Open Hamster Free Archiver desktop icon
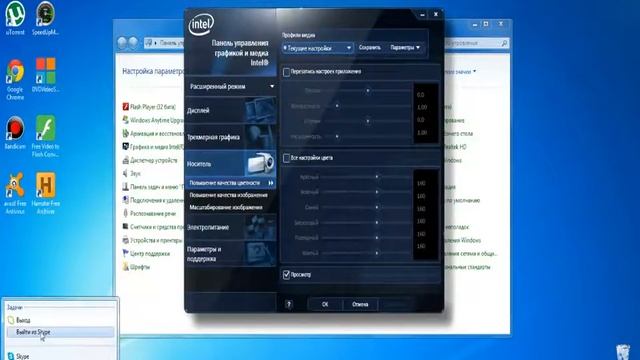The width and height of the screenshot is (640, 360). tap(45, 194)
